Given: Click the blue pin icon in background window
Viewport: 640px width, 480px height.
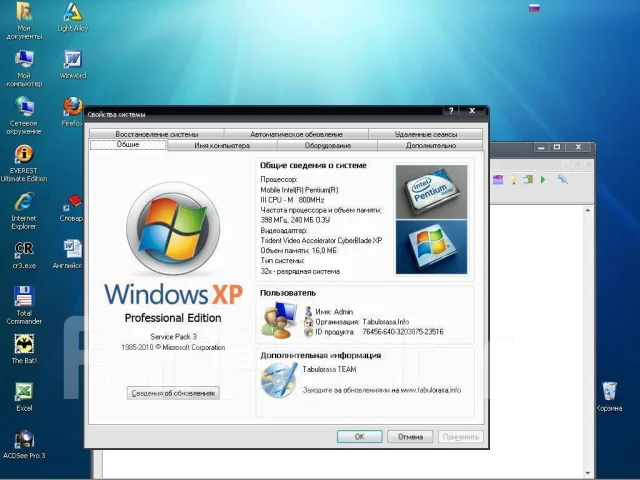Looking at the screenshot, I should [563, 179].
